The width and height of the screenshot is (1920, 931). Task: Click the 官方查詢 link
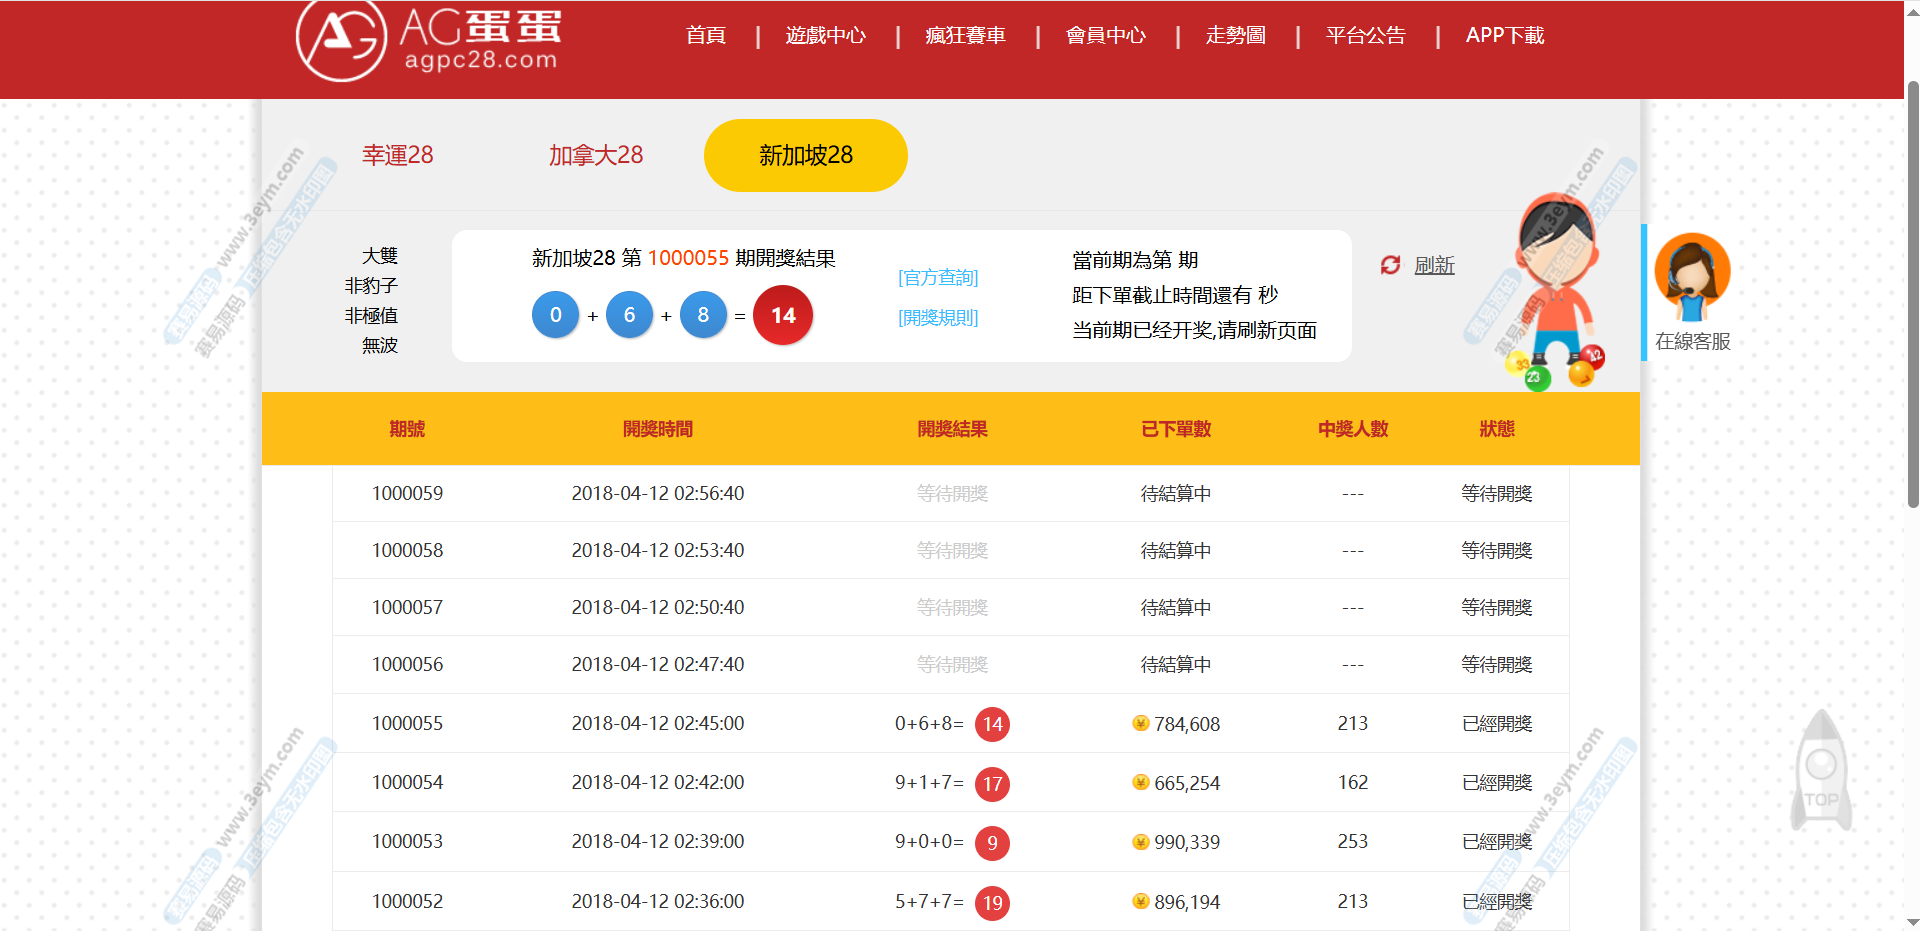pos(938,277)
